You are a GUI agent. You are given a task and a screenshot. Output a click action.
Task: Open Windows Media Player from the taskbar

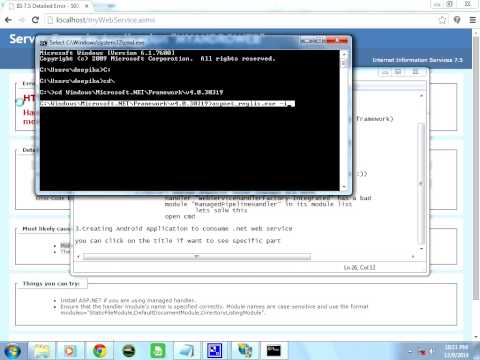(70, 351)
